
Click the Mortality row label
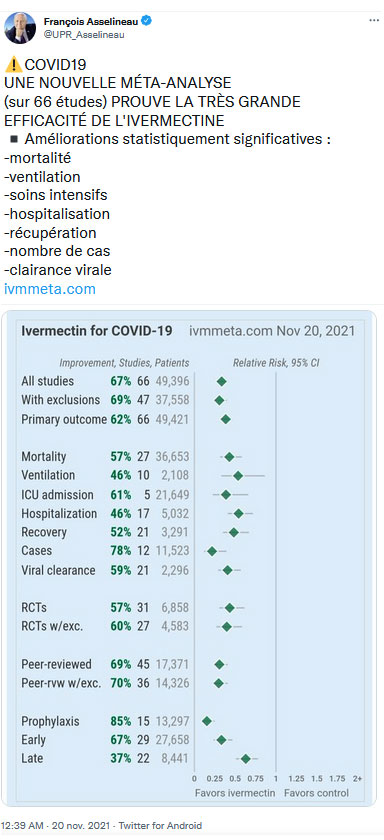44,456
